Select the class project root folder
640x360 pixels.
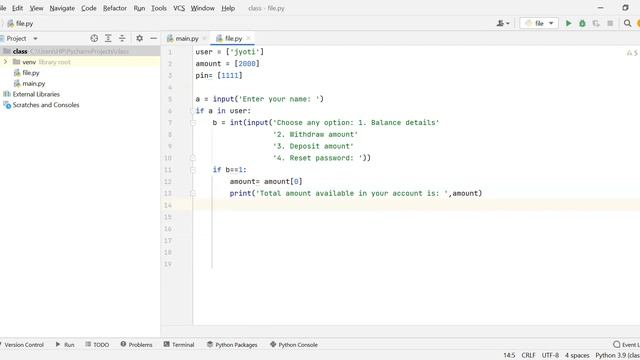pos(80,51)
